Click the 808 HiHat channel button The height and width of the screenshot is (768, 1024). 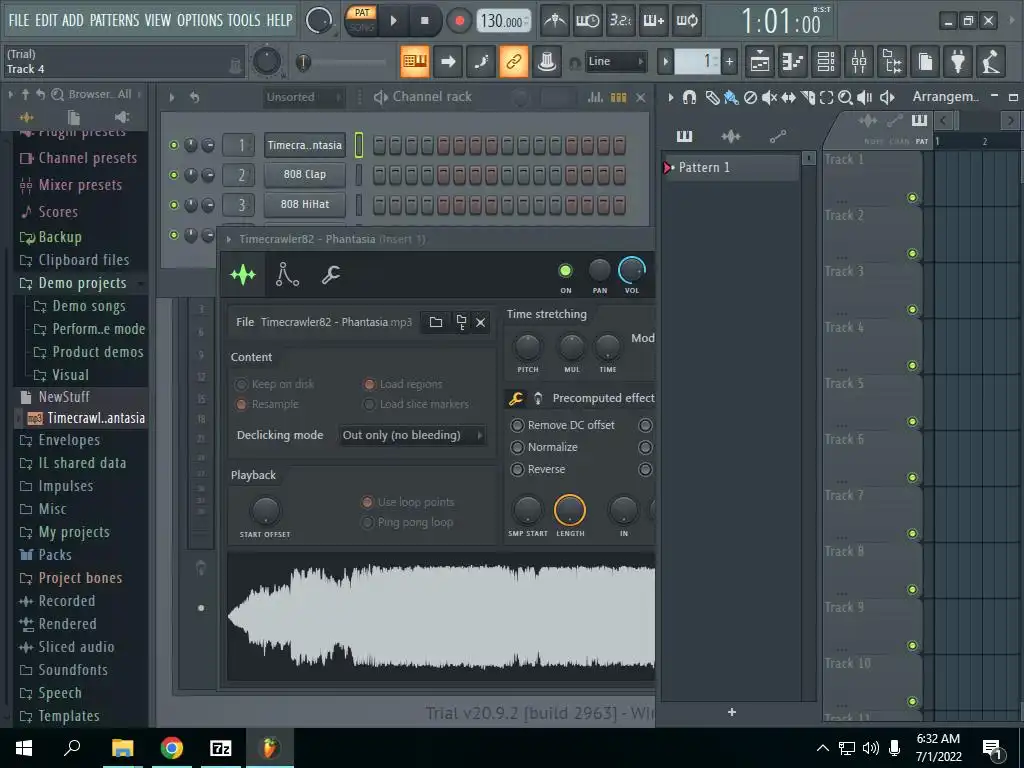[304, 204]
